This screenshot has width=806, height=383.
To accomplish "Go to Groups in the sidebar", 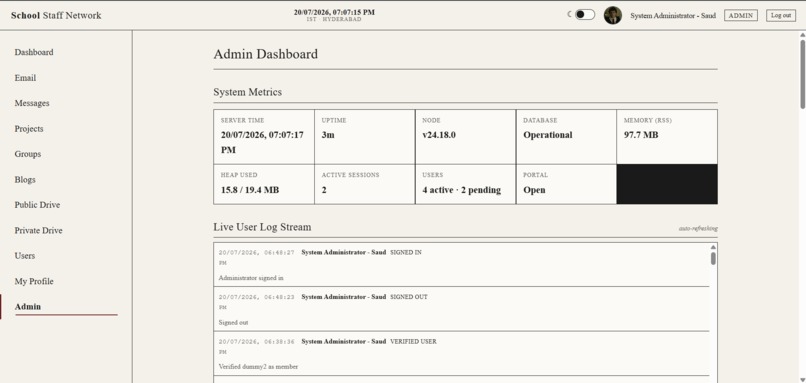I will 28,154.
